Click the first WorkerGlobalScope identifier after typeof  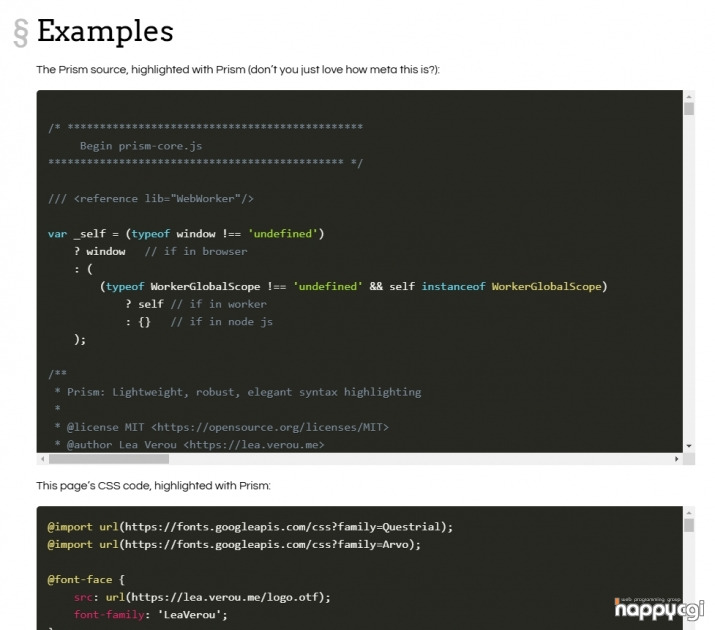[205, 287]
